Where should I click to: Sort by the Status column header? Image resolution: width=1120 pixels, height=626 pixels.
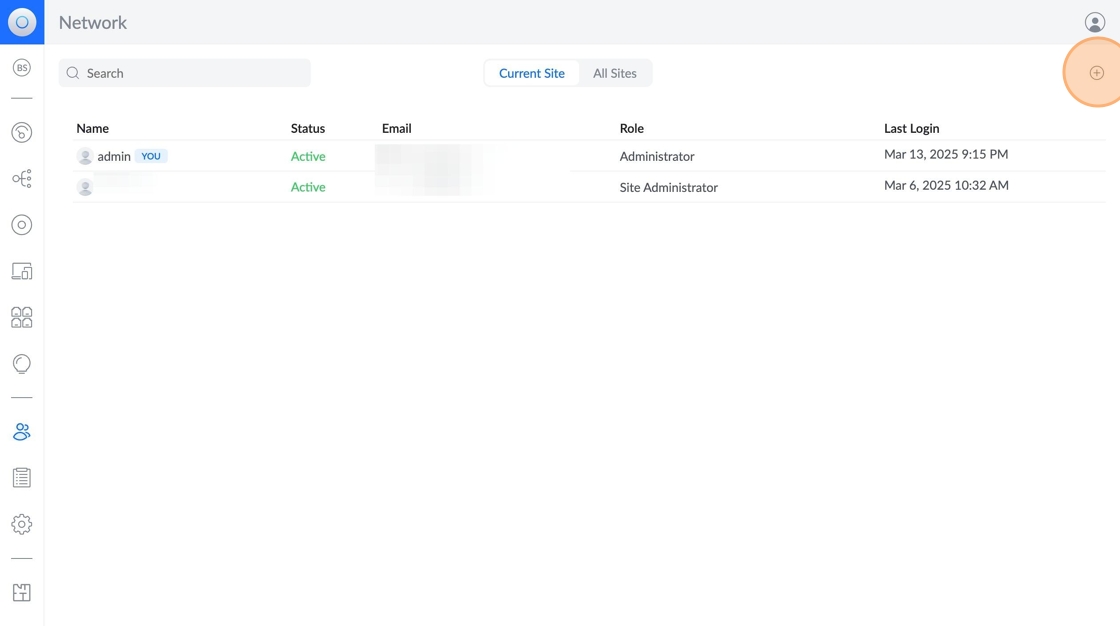coord(308,129)
